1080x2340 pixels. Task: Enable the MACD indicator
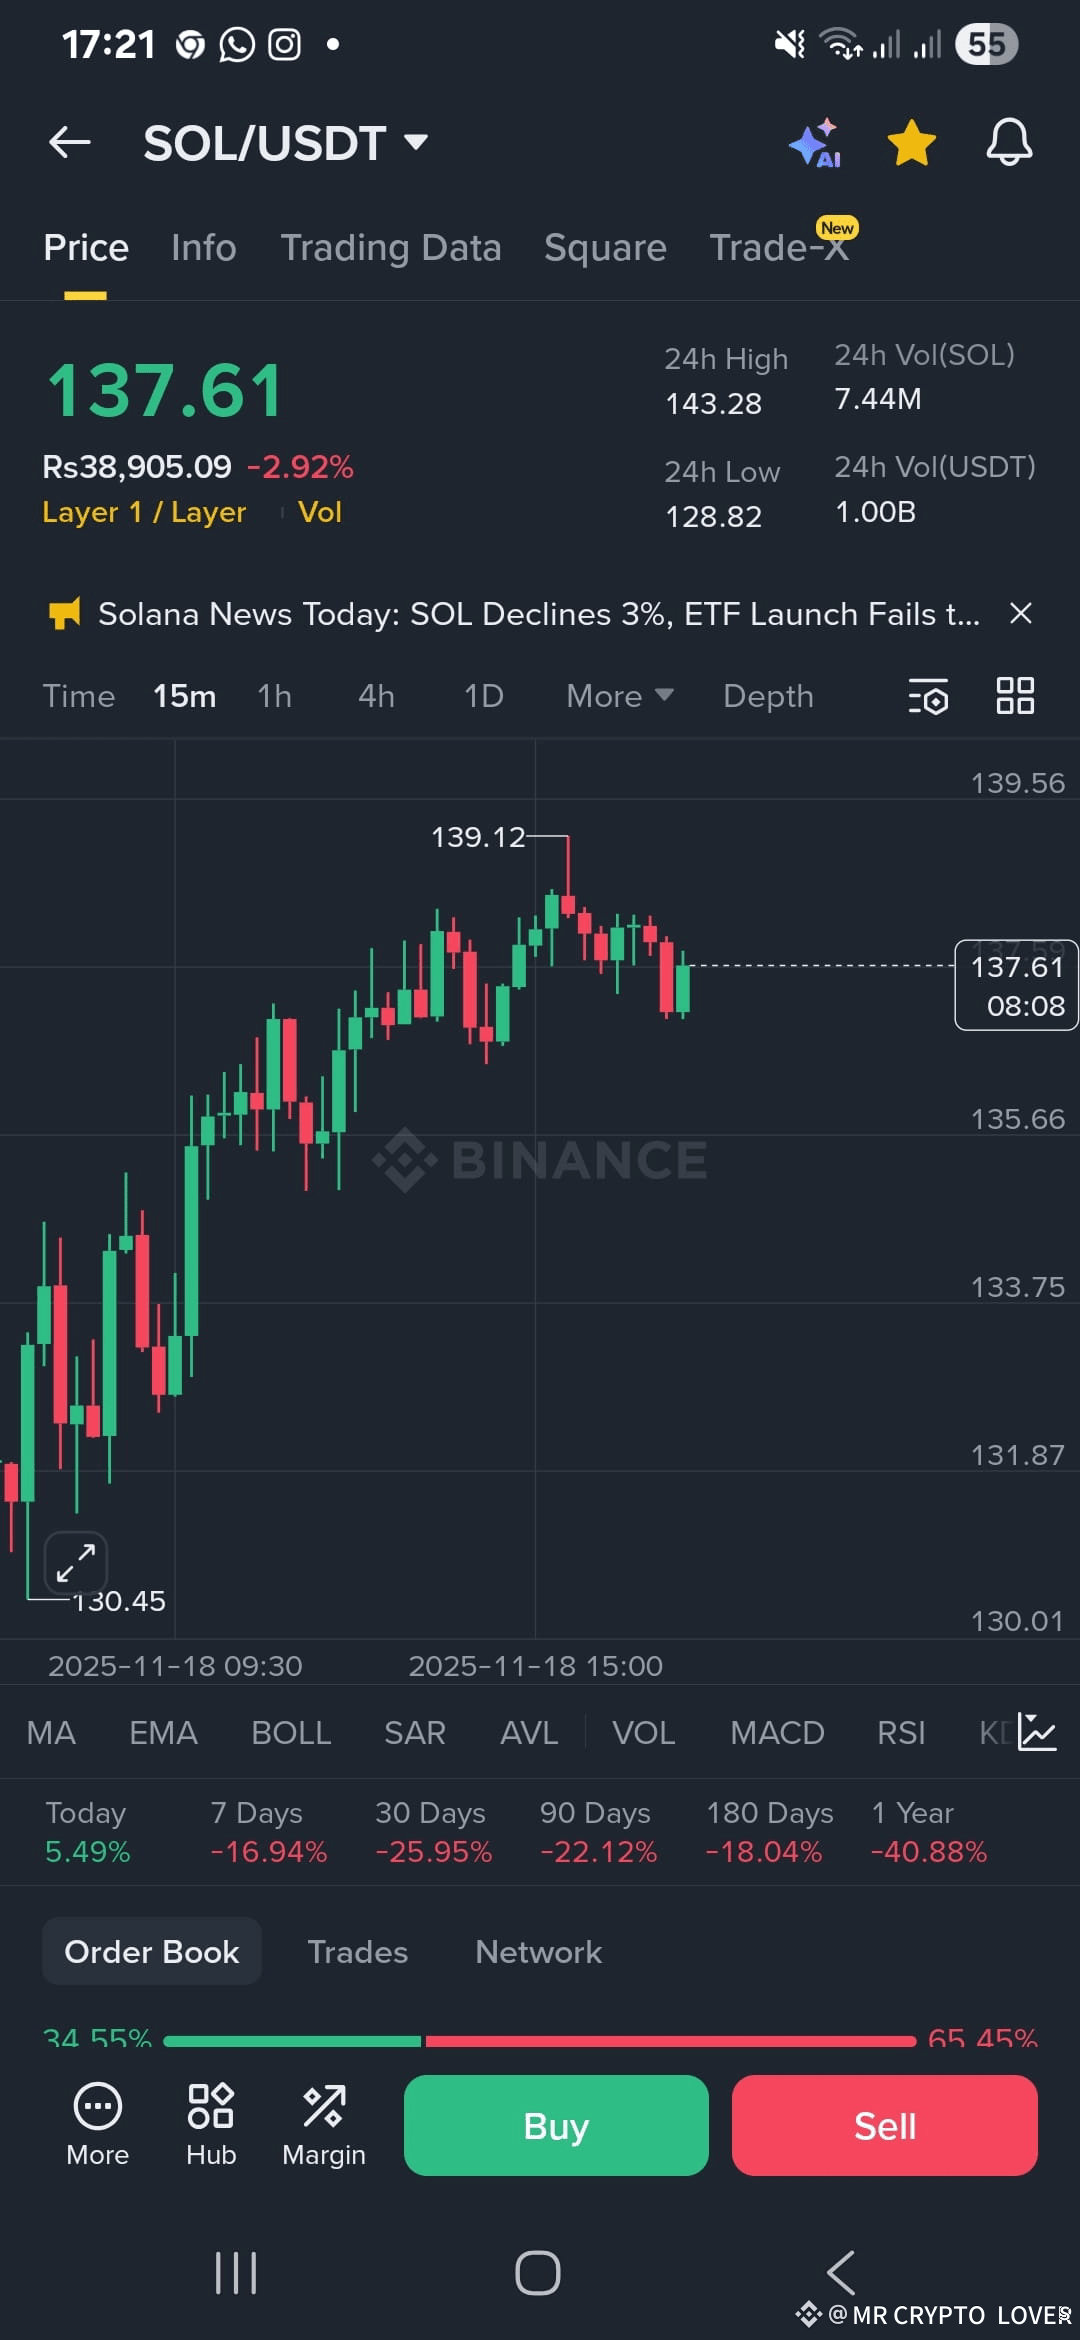tap(777, 1733)
